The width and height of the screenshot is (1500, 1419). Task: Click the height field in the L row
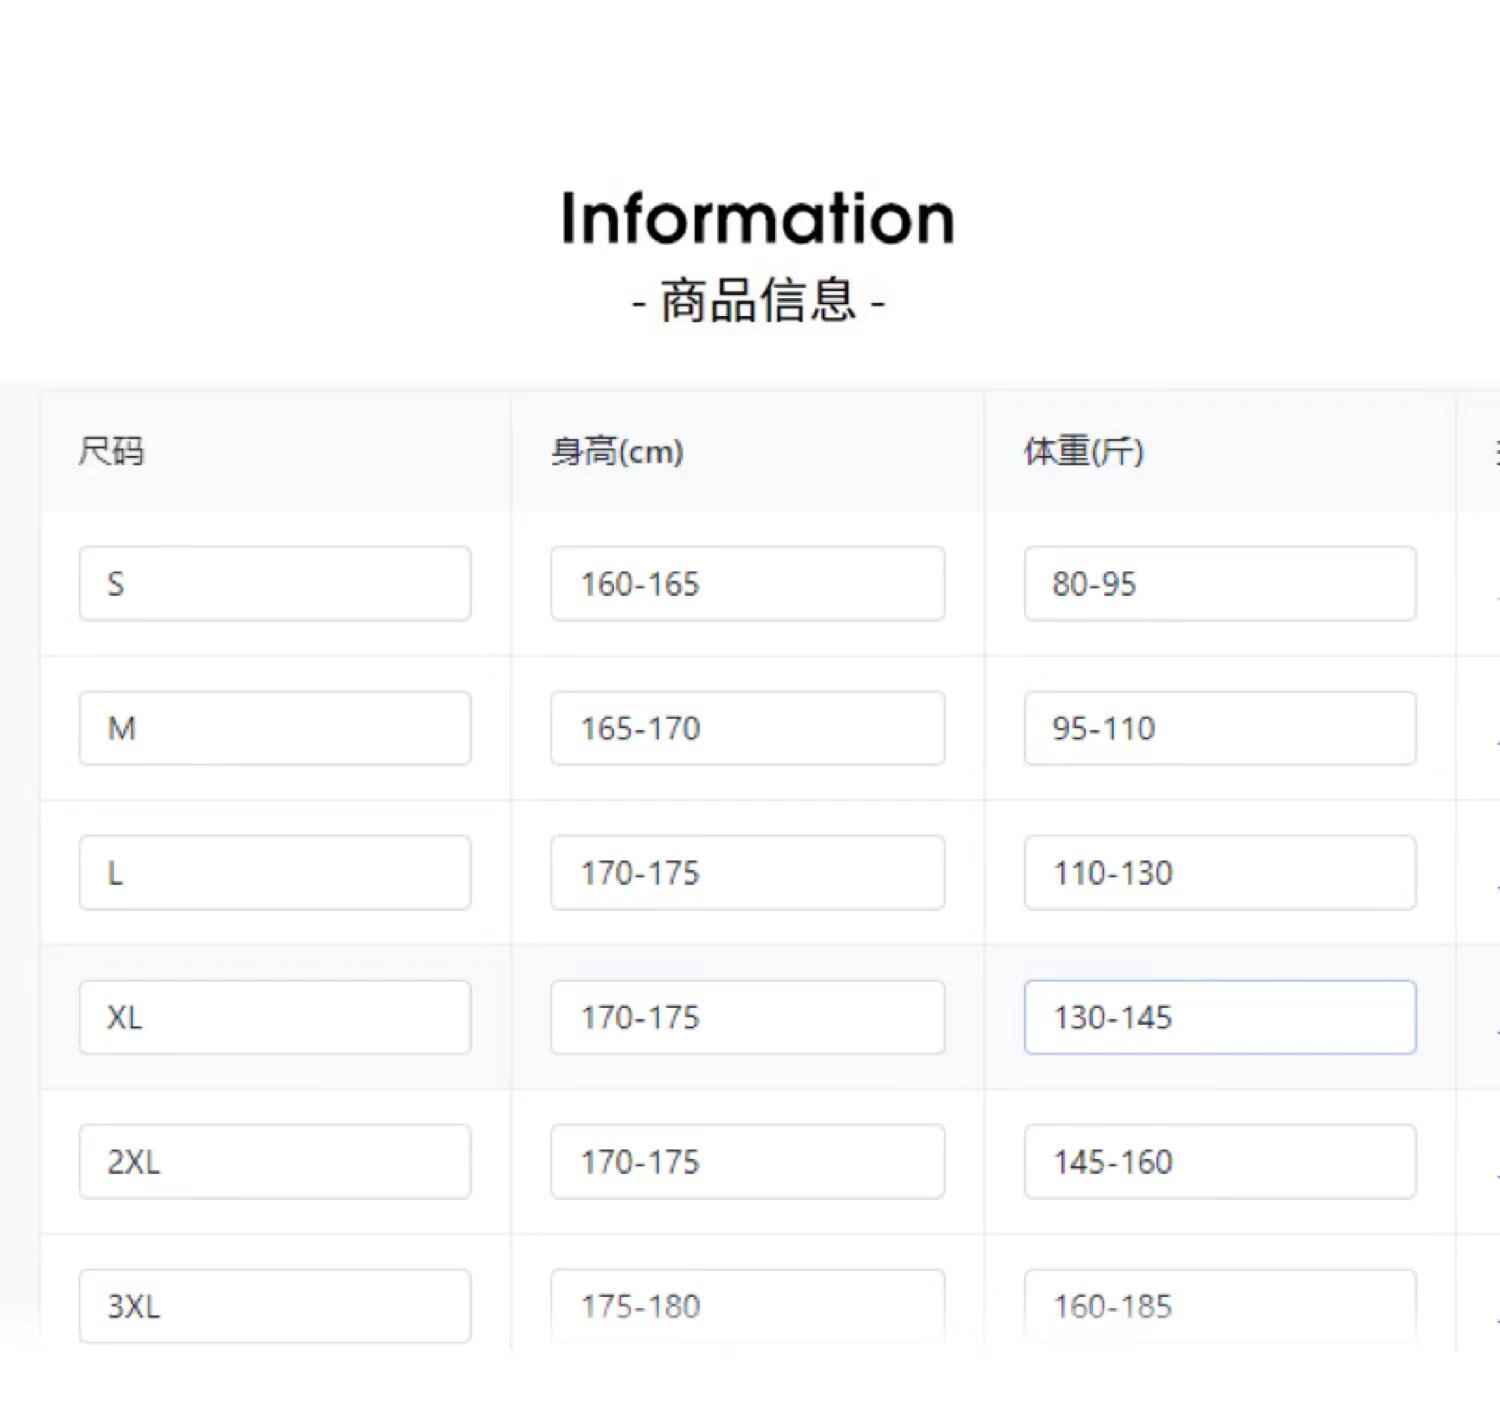click(x=747, y=872)
